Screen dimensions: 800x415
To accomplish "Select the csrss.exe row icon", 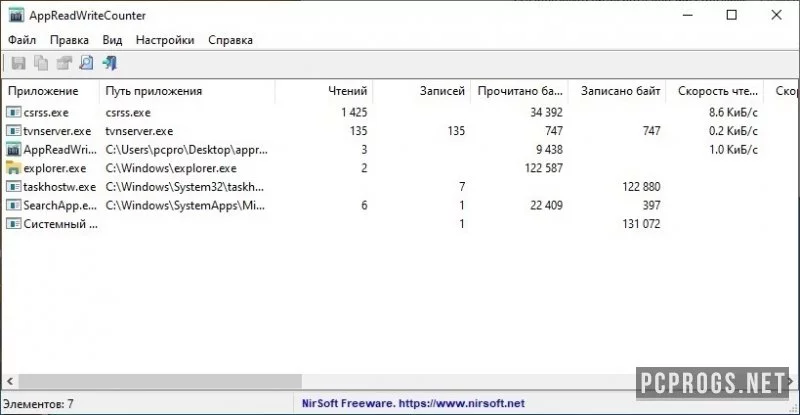I will click(13, 112).
